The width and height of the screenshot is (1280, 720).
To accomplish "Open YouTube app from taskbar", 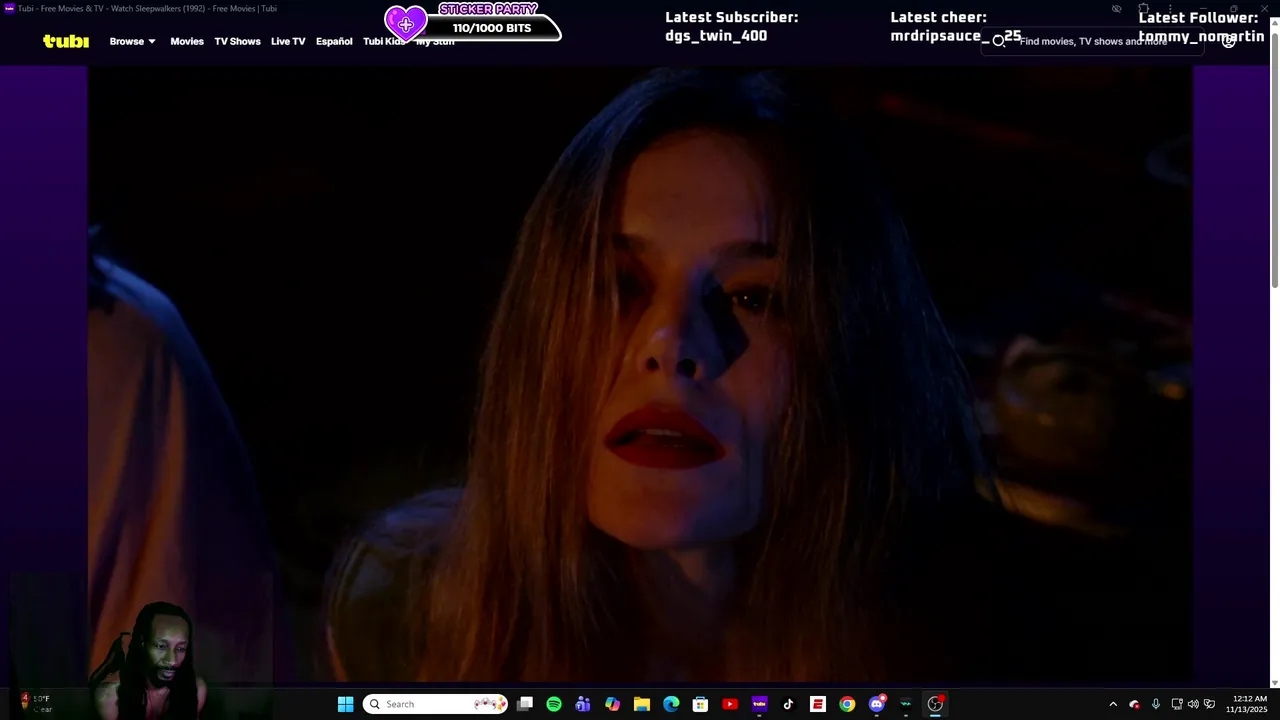I will 730,704.
